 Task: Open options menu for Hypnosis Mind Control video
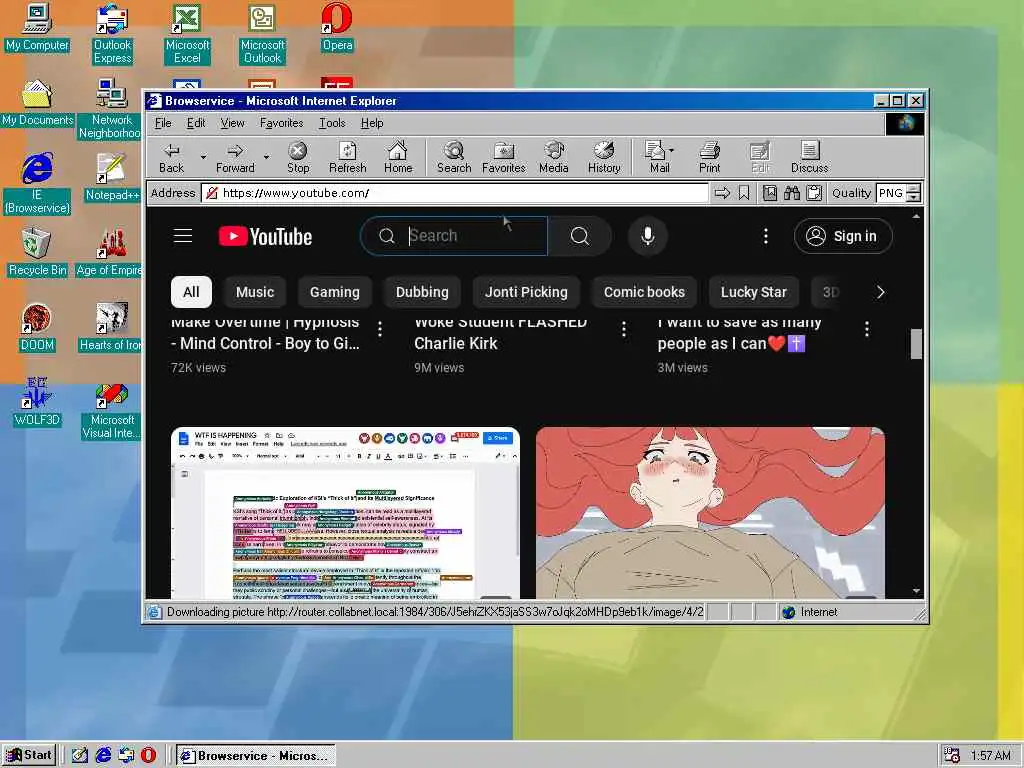[x=379, y=329]
